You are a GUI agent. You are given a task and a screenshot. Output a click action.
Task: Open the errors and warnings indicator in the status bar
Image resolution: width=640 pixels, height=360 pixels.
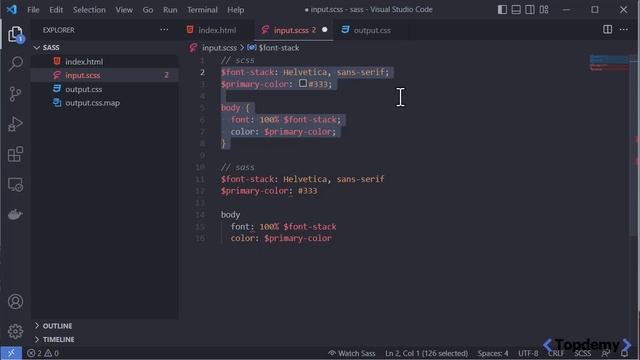click(43, 353)
